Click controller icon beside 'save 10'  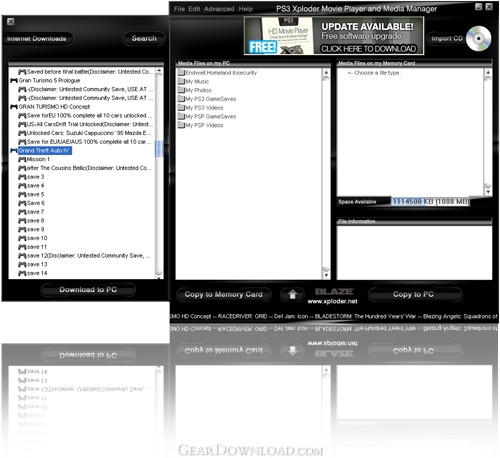coord(22,238)
